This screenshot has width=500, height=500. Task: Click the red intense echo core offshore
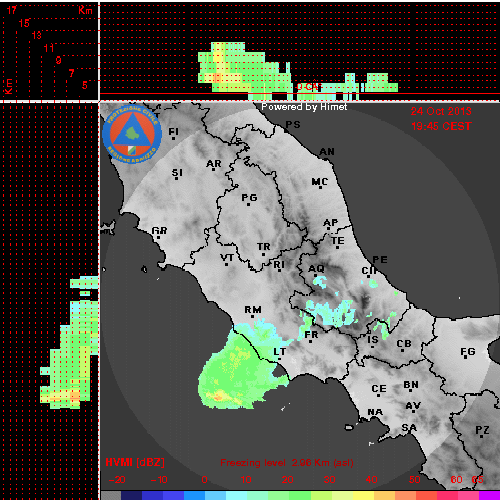(218, 397)
